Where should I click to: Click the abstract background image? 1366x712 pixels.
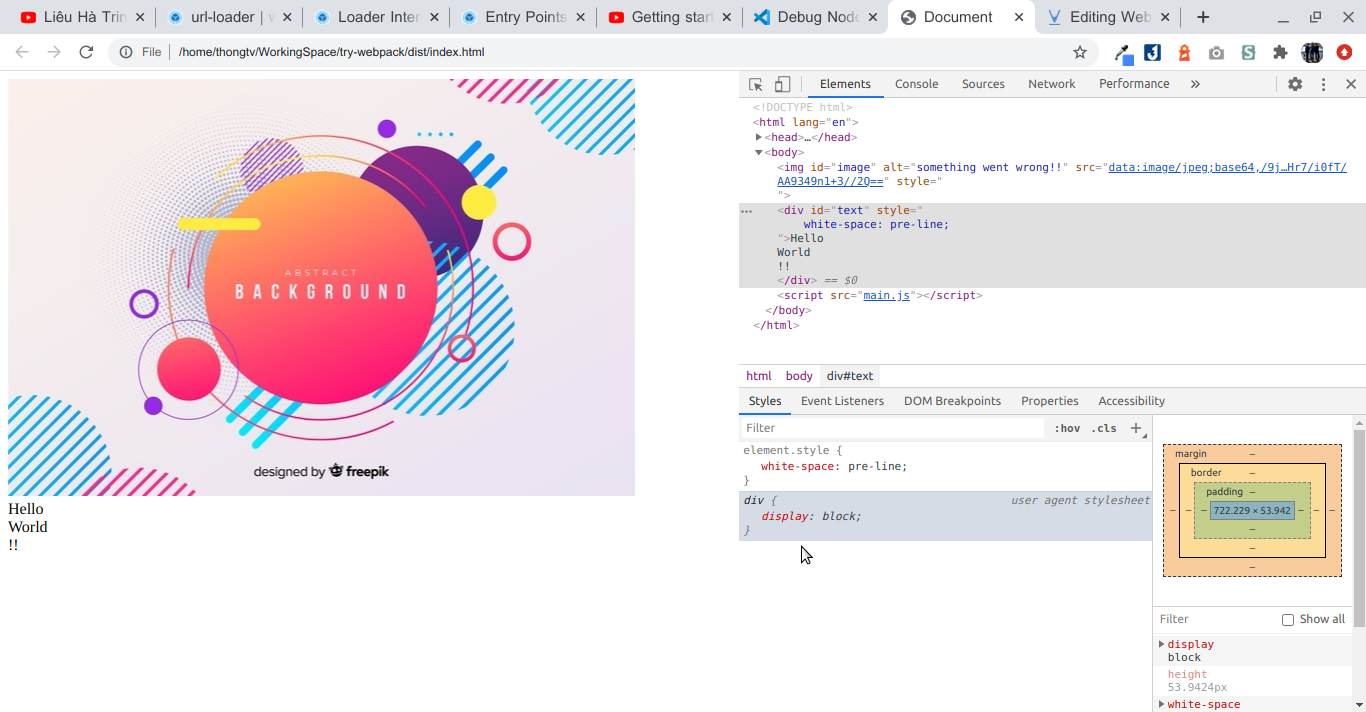coord(321,287)
